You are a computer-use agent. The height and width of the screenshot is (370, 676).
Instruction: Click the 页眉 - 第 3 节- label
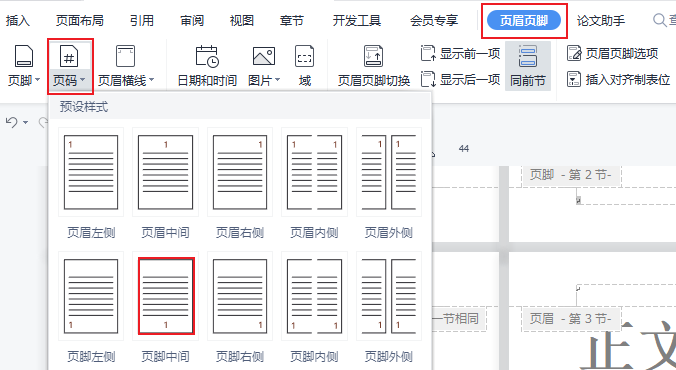click(x=571, y=319)
